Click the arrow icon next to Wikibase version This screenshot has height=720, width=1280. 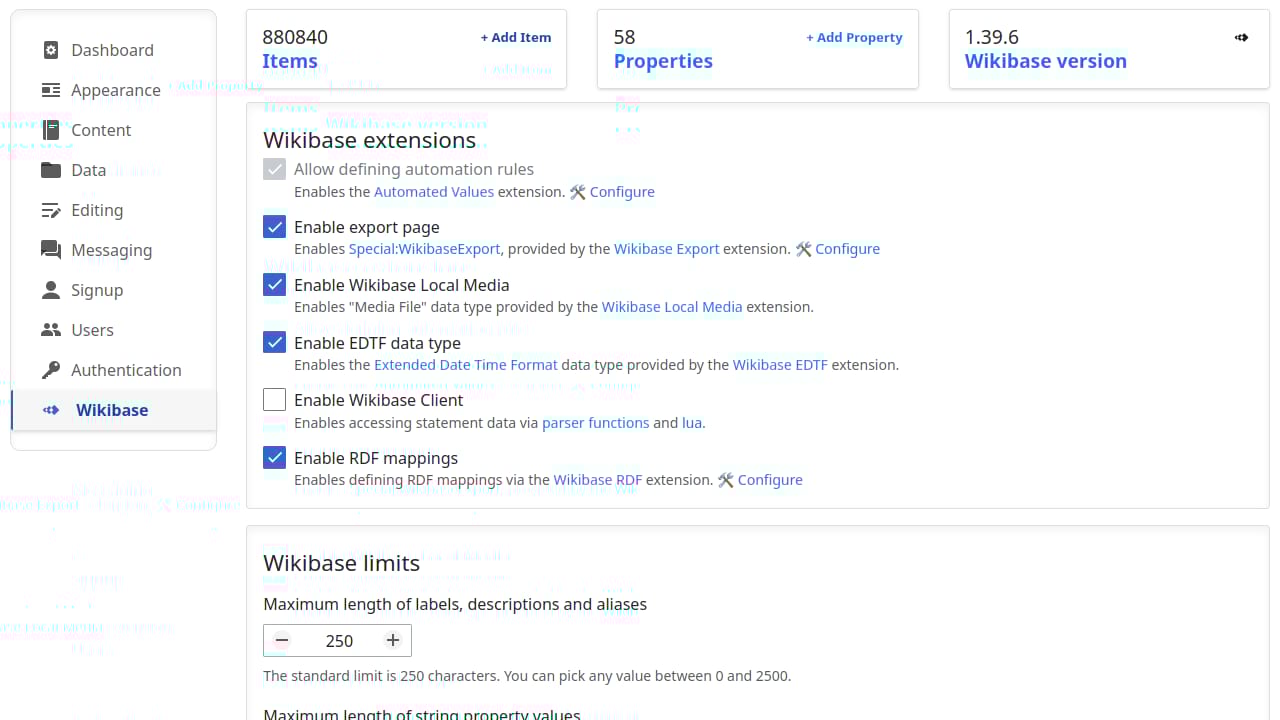pyautogui.click(x=1241, y=37)
